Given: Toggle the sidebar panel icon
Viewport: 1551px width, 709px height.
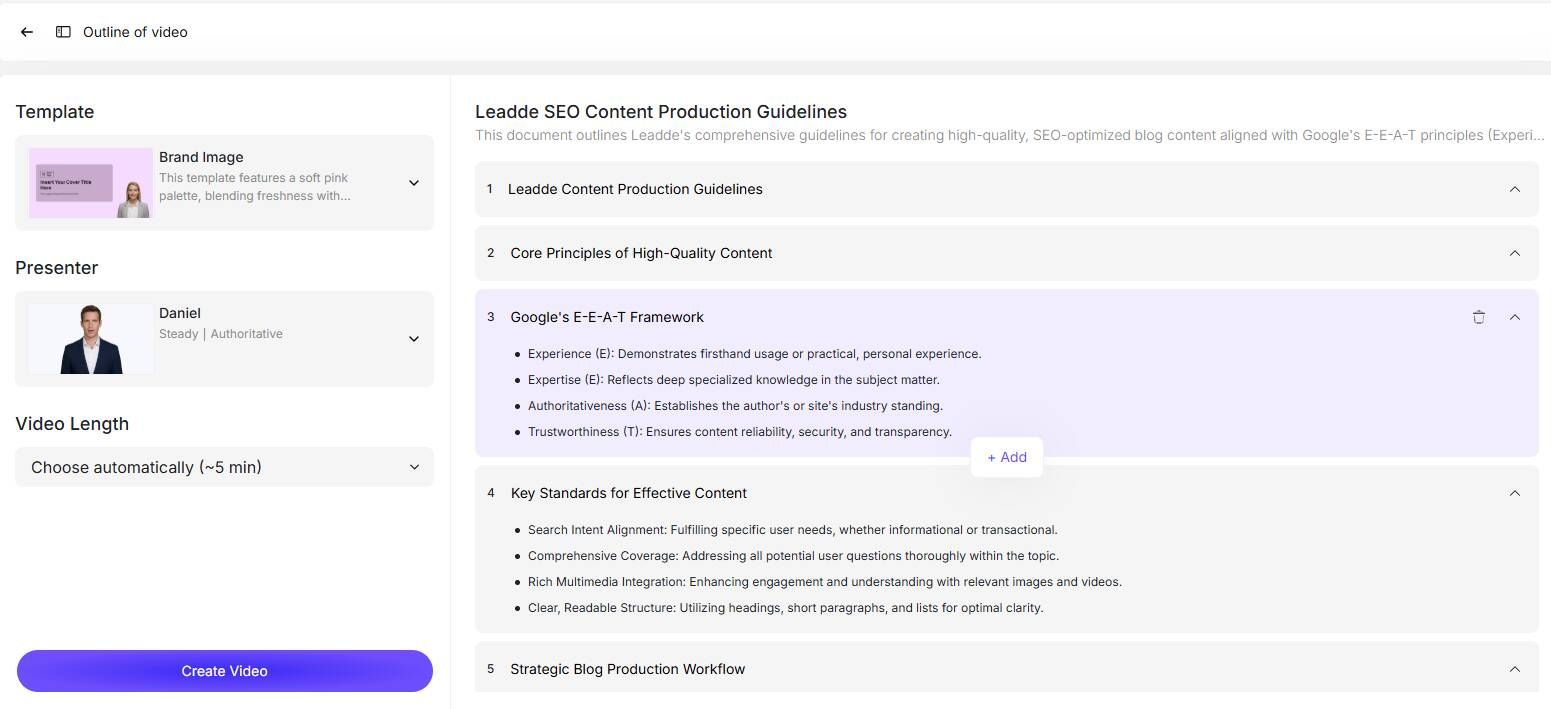Looking at the screenshot, I should pos(63,32).
